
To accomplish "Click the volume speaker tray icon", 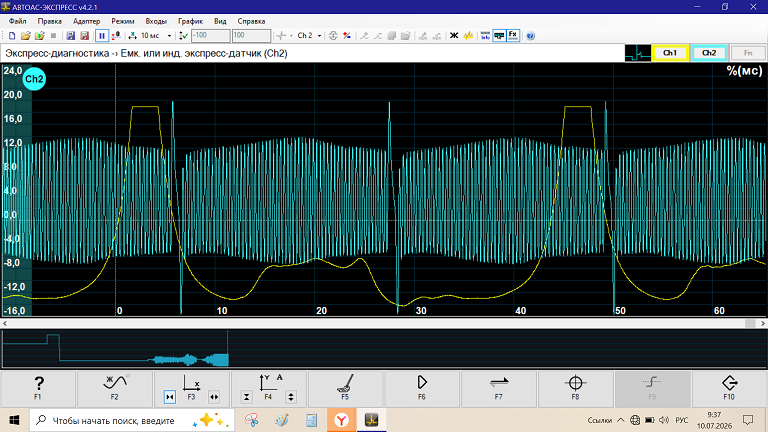I will (664, 420).
